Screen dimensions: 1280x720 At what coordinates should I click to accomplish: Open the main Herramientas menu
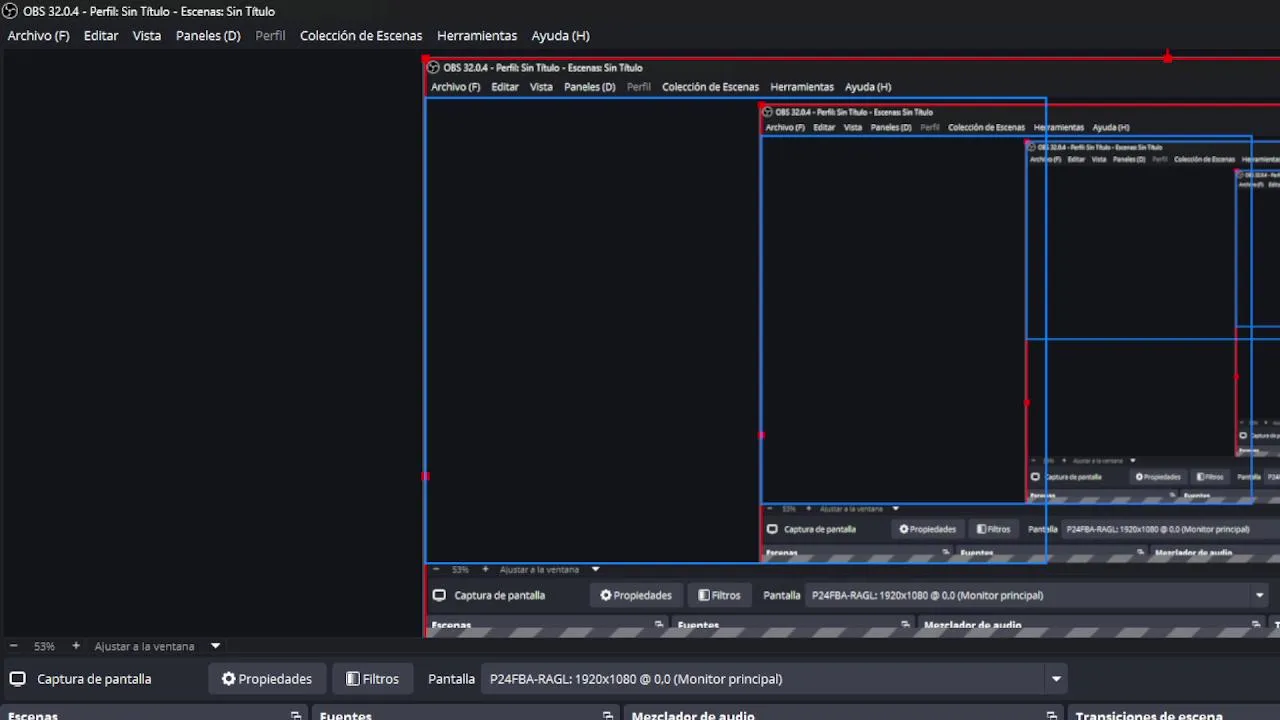click(477, 35)
